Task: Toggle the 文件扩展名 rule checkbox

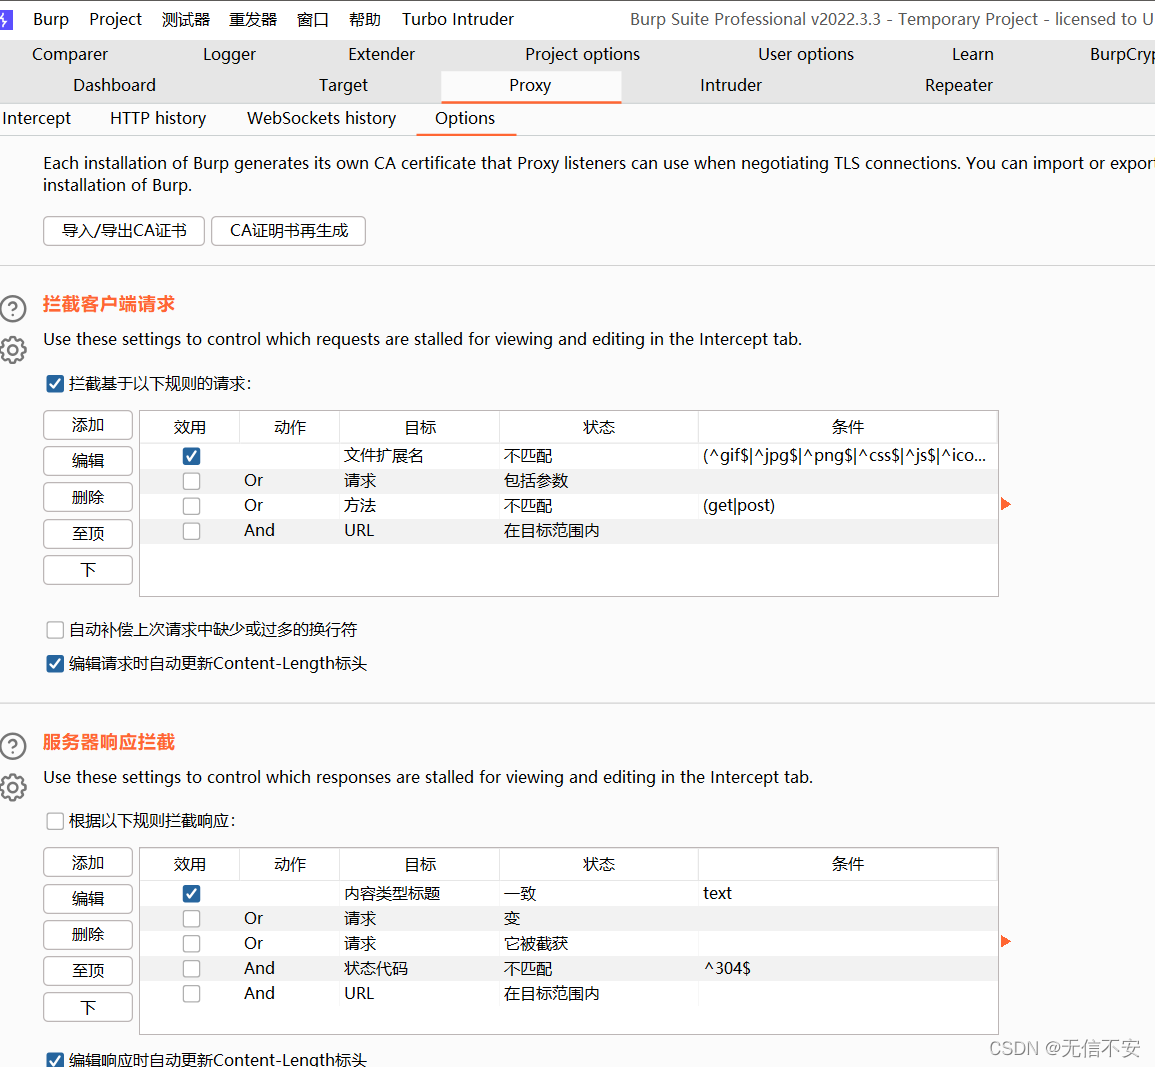Action: pos(192,457)
